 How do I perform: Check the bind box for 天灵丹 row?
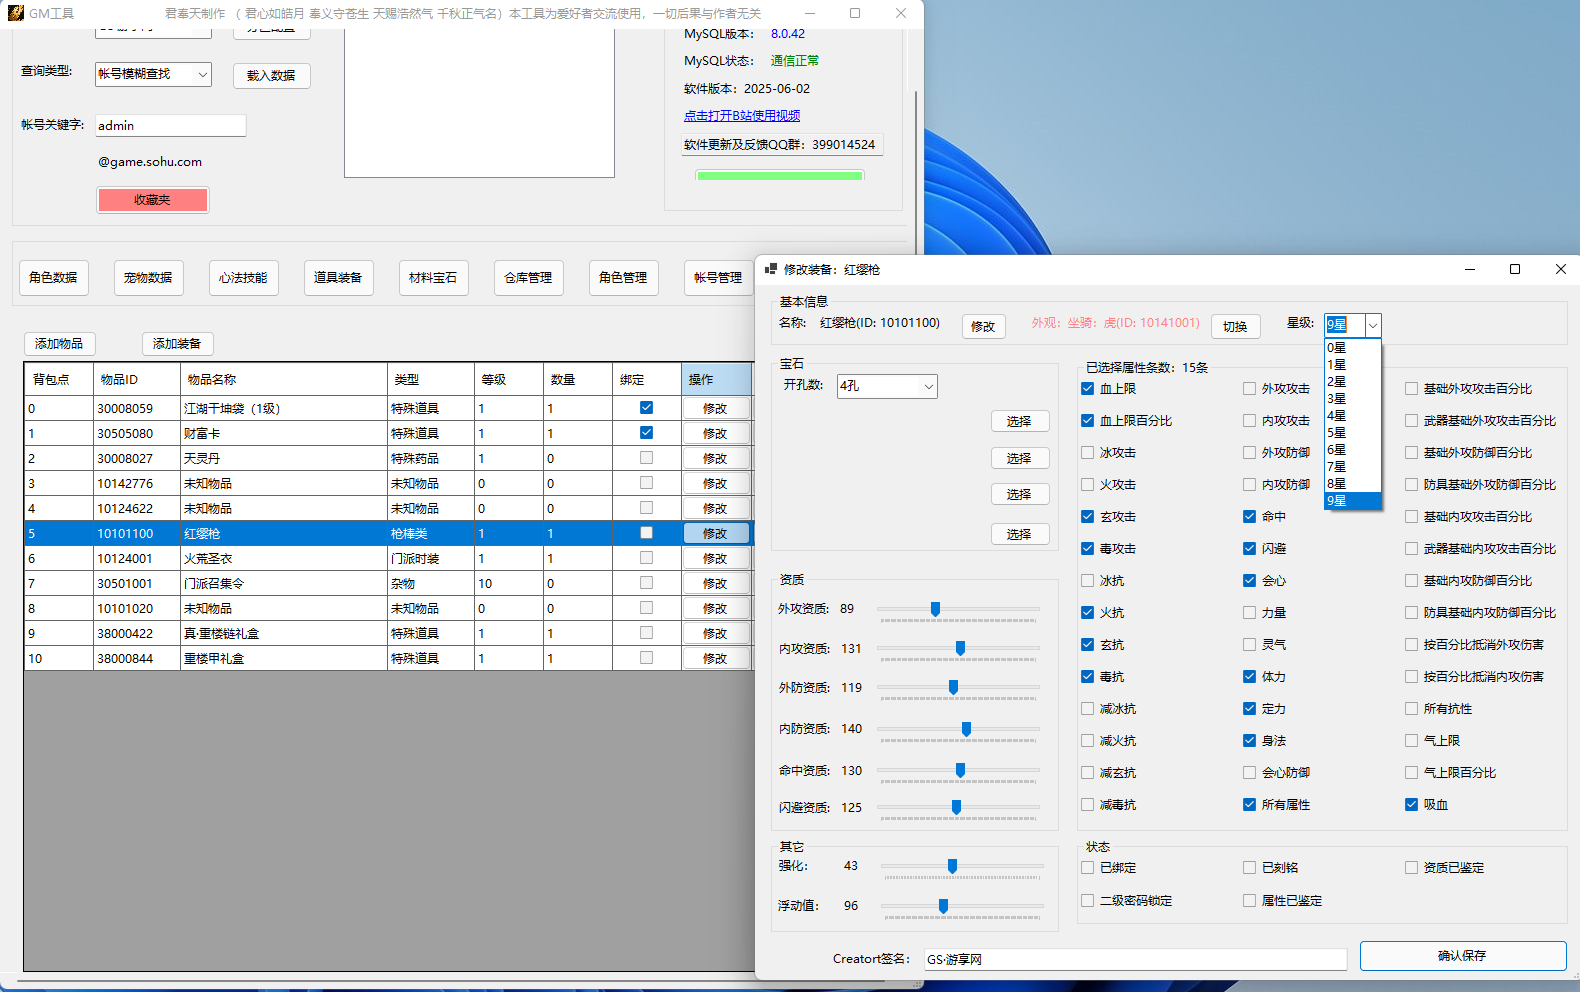(646, 458)
